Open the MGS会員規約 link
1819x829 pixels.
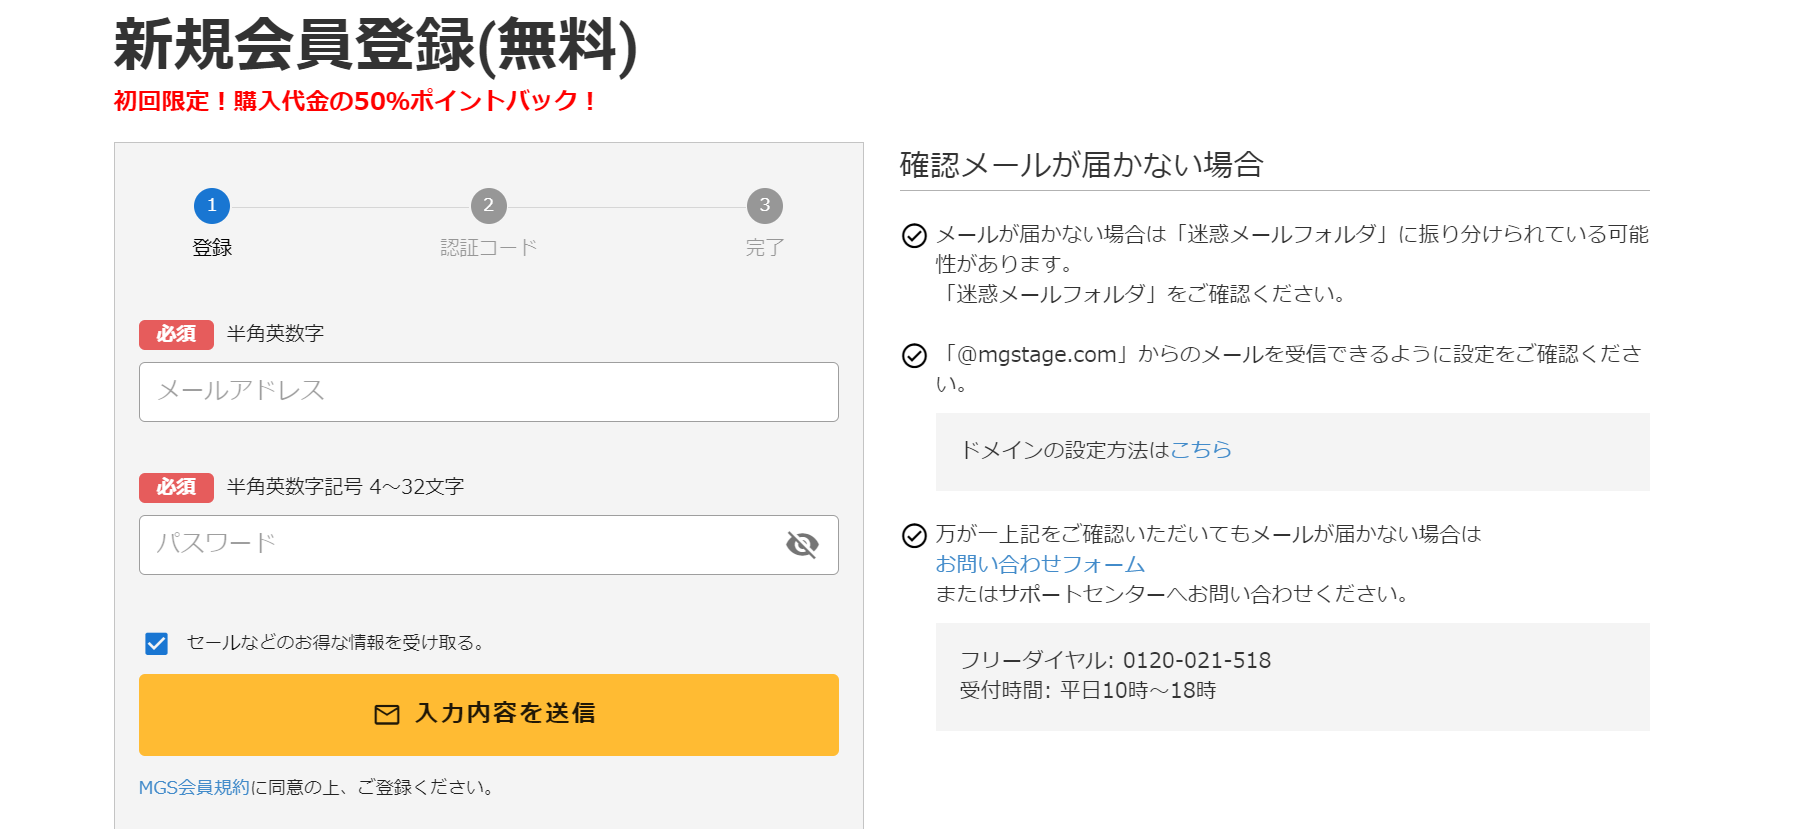194,788
